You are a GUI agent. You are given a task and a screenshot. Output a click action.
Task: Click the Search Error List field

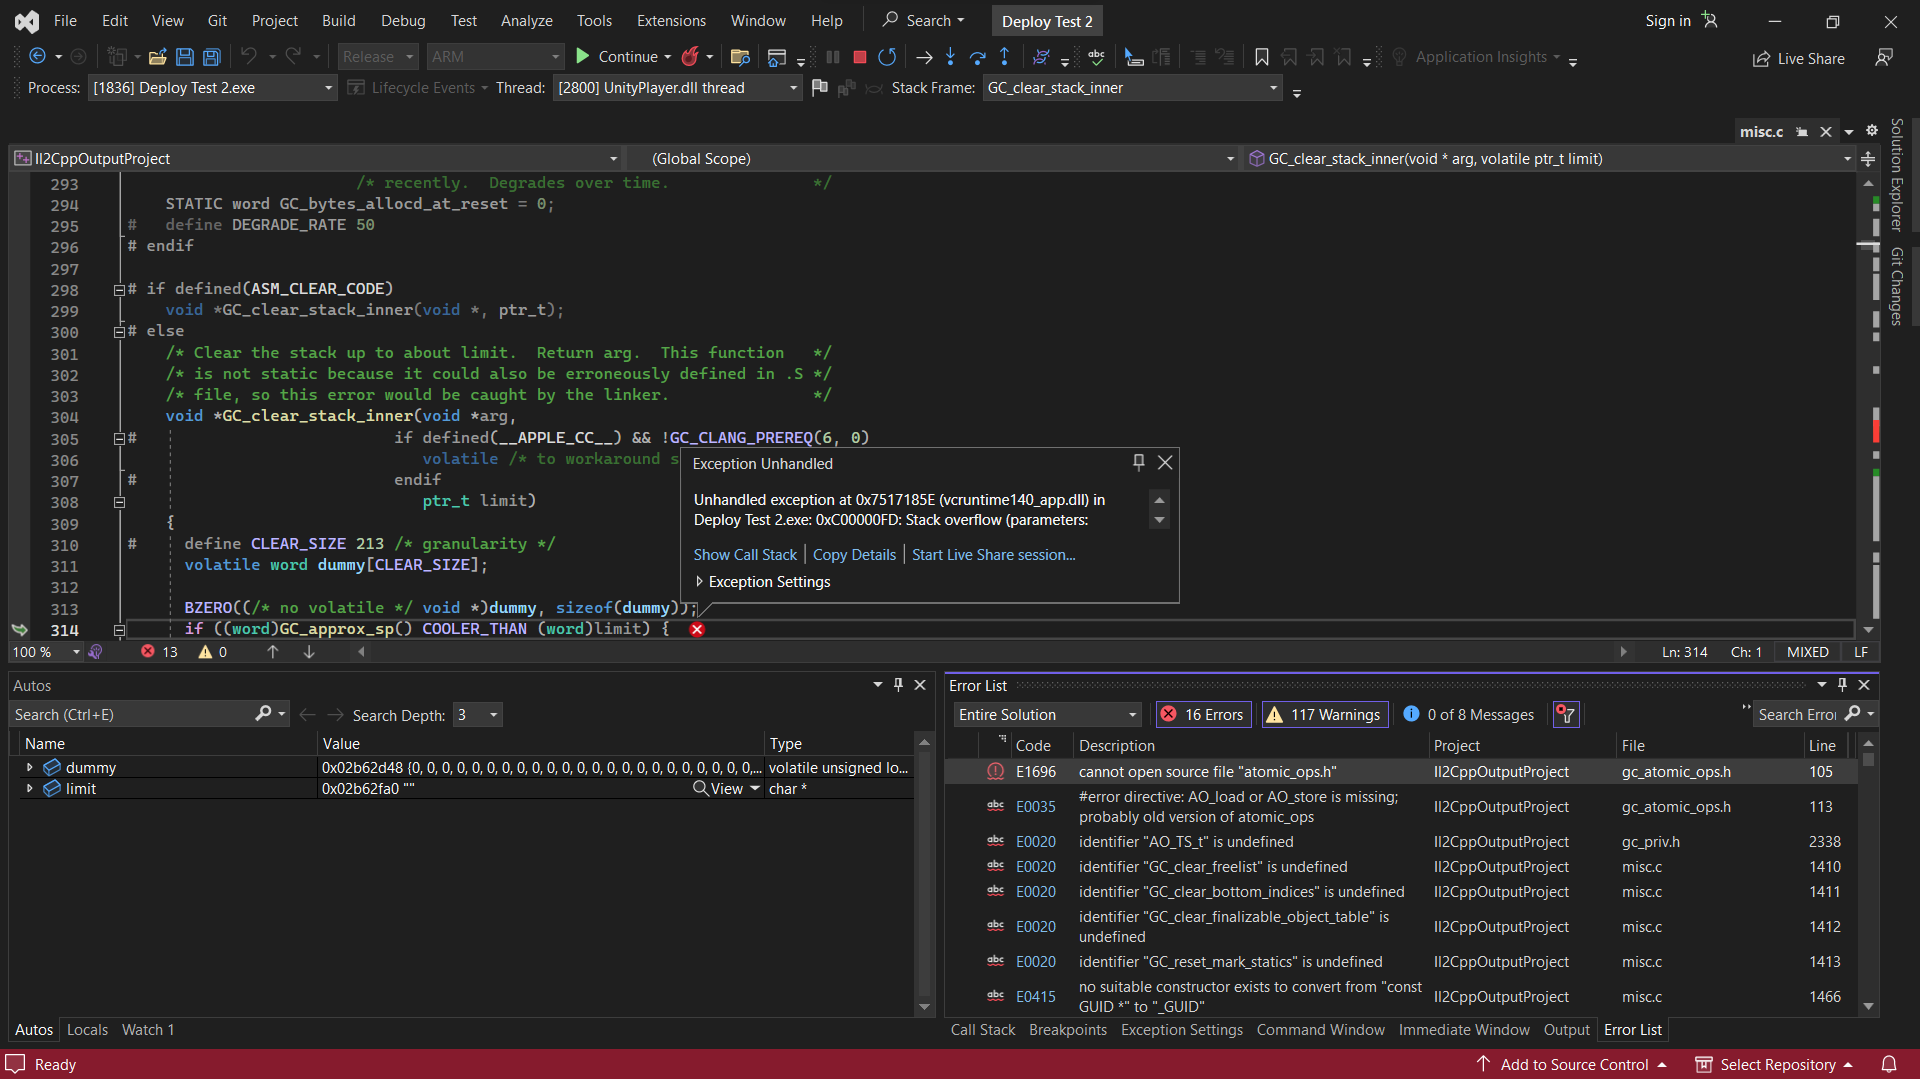1797,714
